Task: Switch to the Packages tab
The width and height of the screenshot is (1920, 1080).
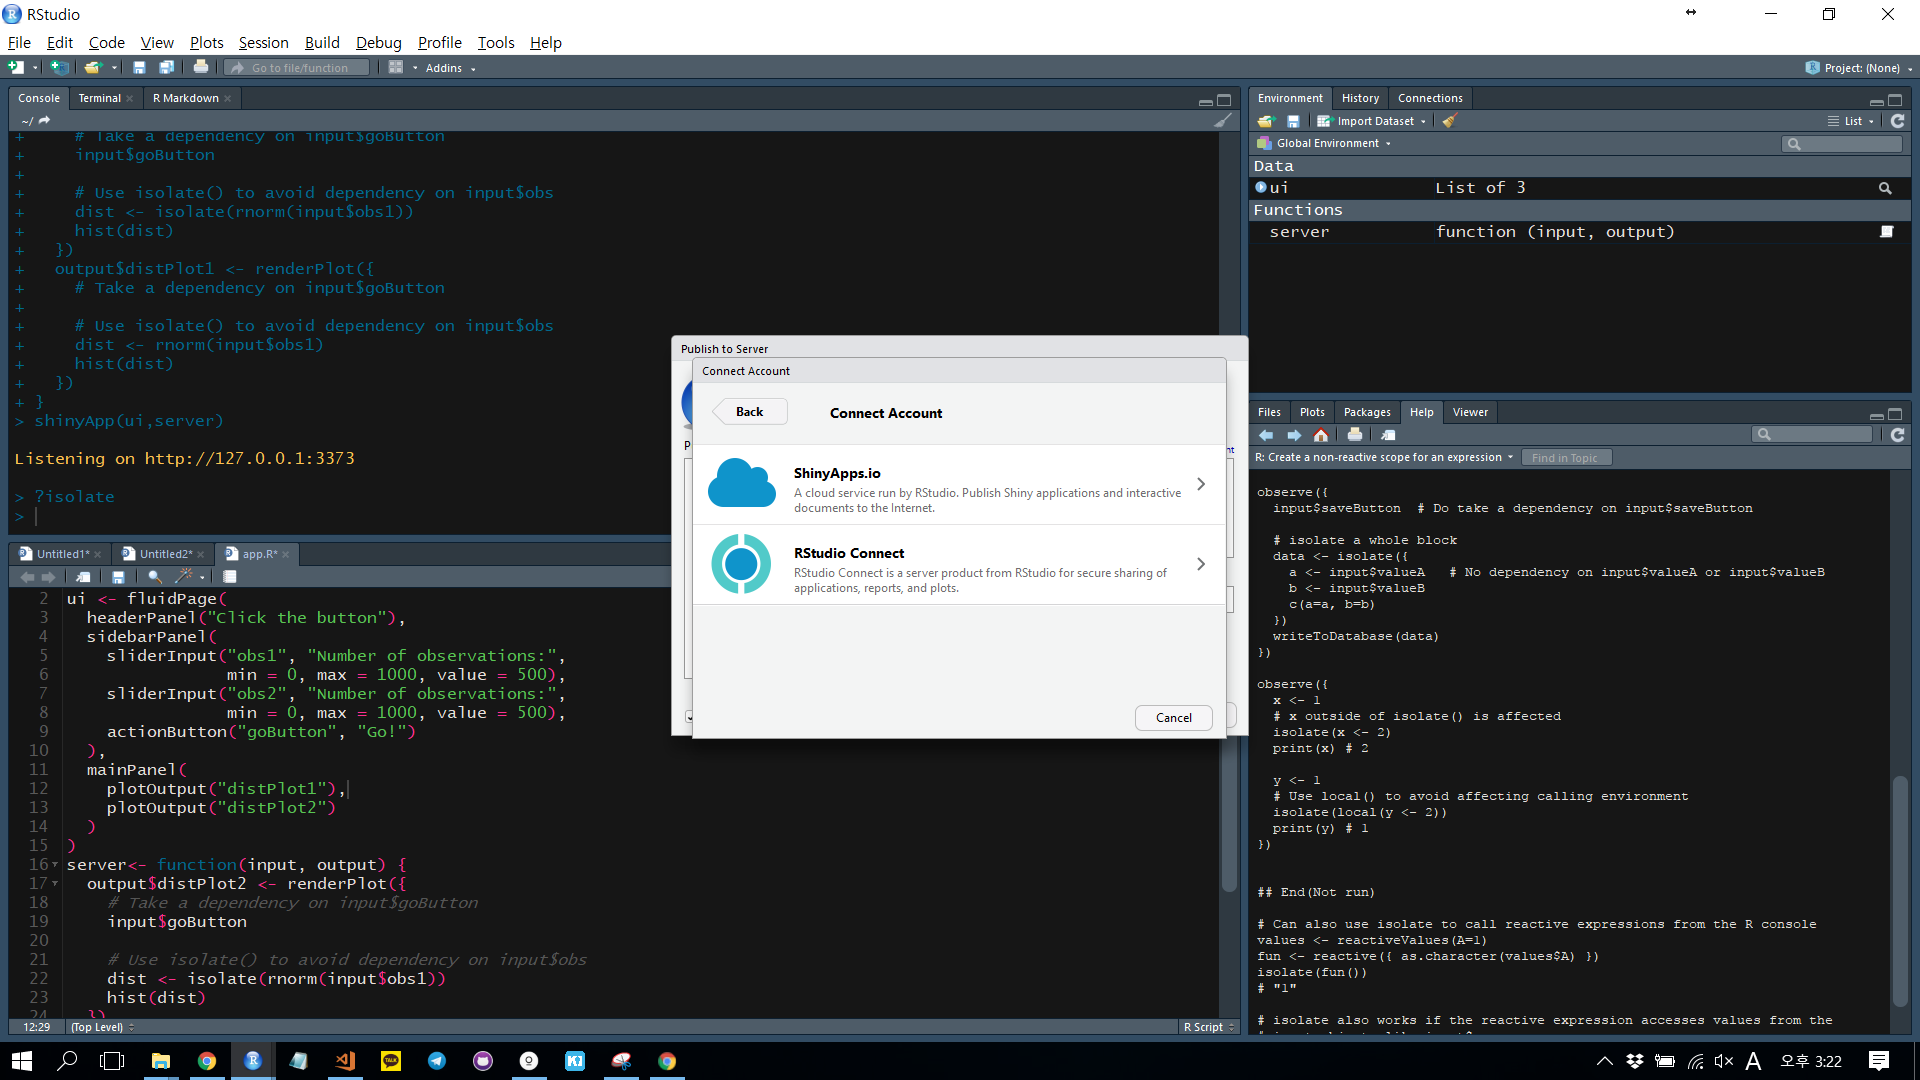Action: click(x=1366, y=412)
